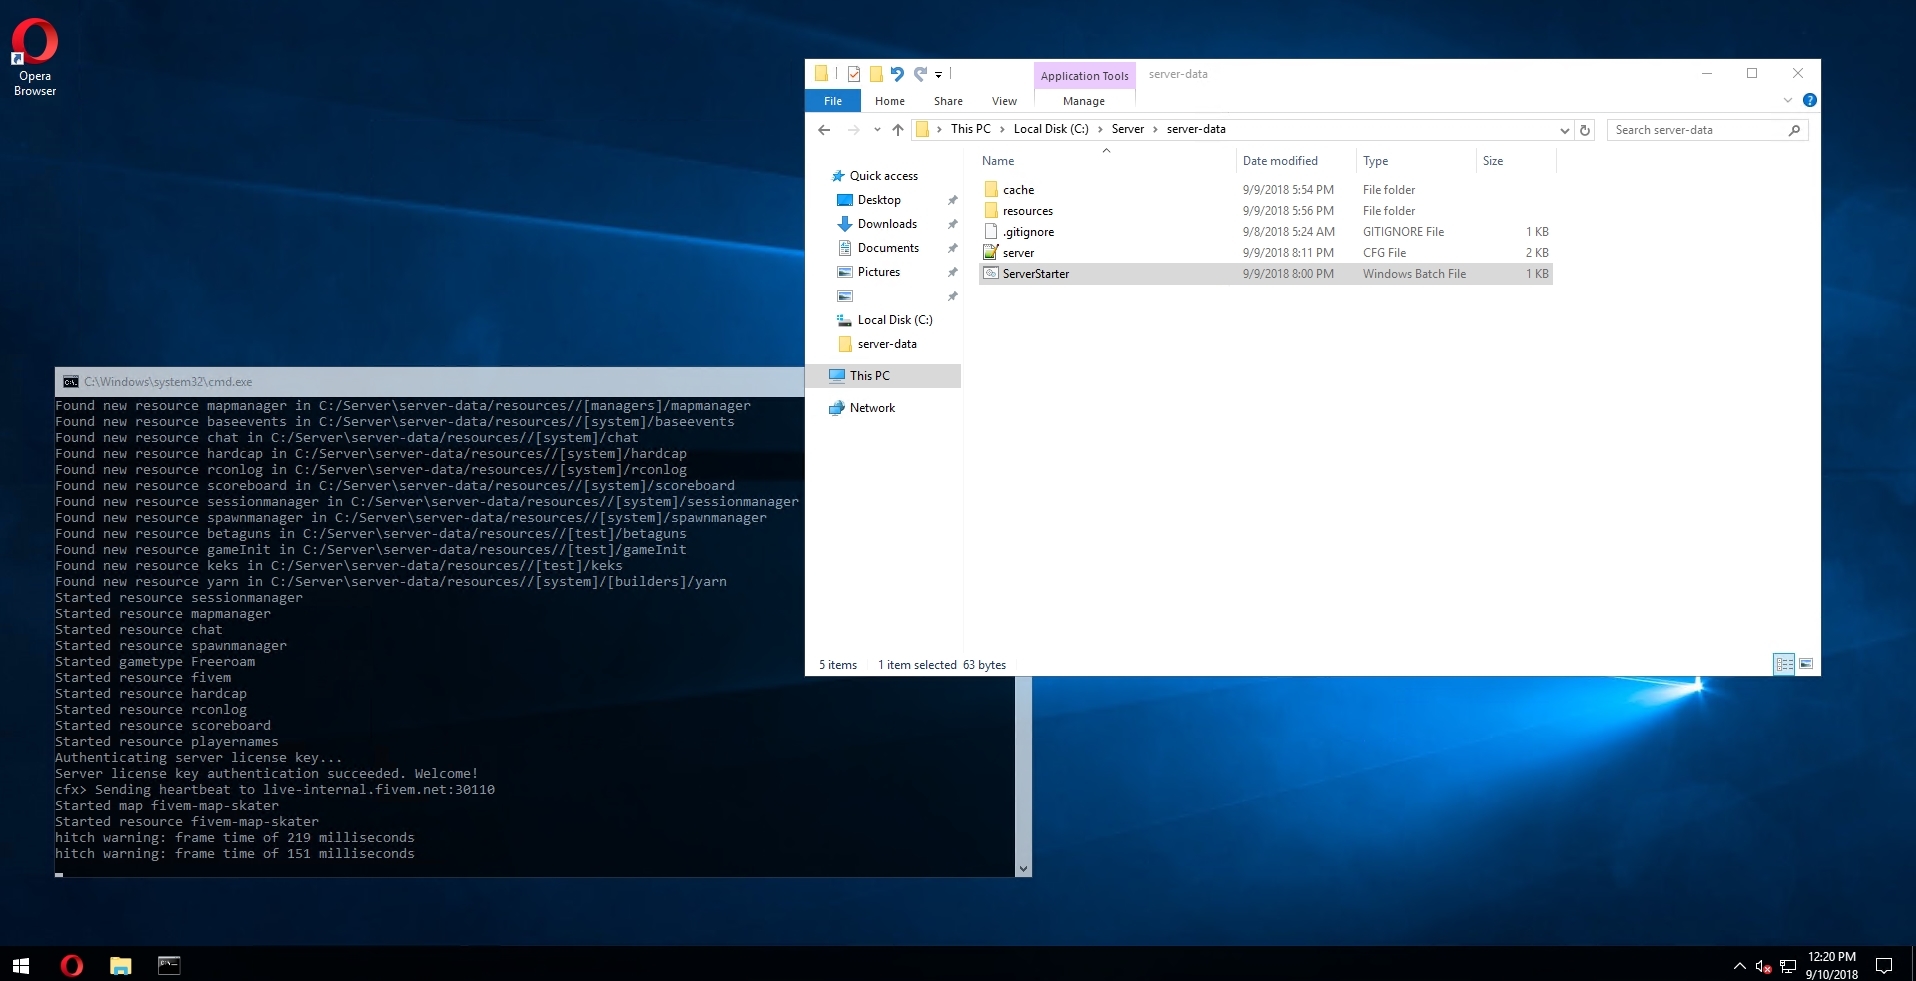Viewport: 1916px width, 981px height.
Task: Click the muted speaker tray icon
Action: tap(1763, 966)
